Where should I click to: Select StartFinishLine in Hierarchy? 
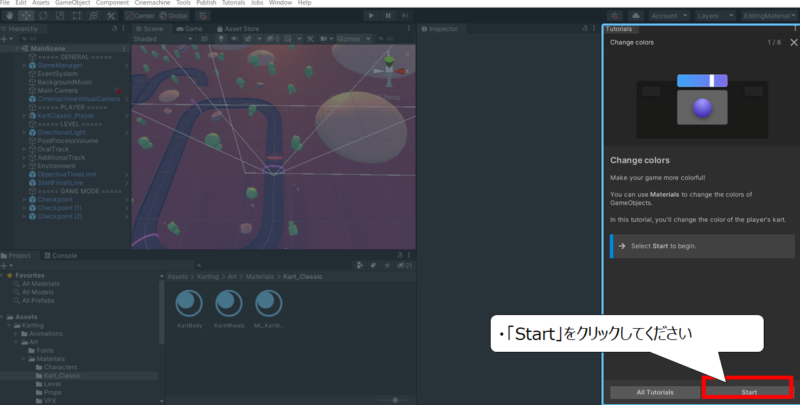[x=60, y=183]
